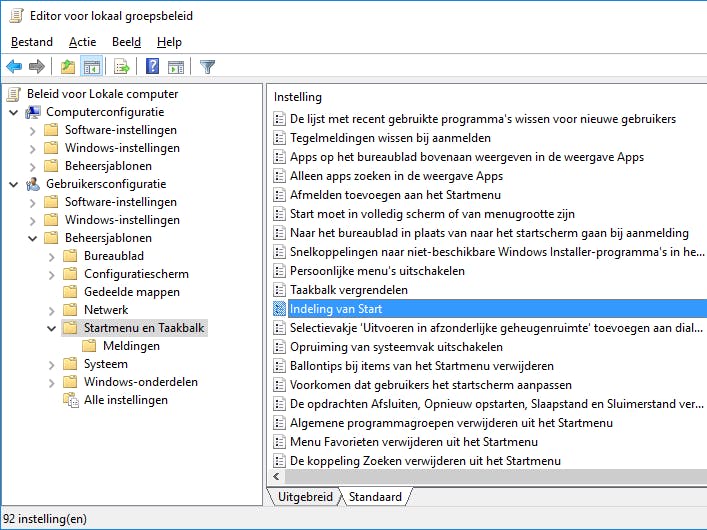Click the Beleid voor Lokale computer scroll icon
The image size is (707, 530).
pos(14,94)
